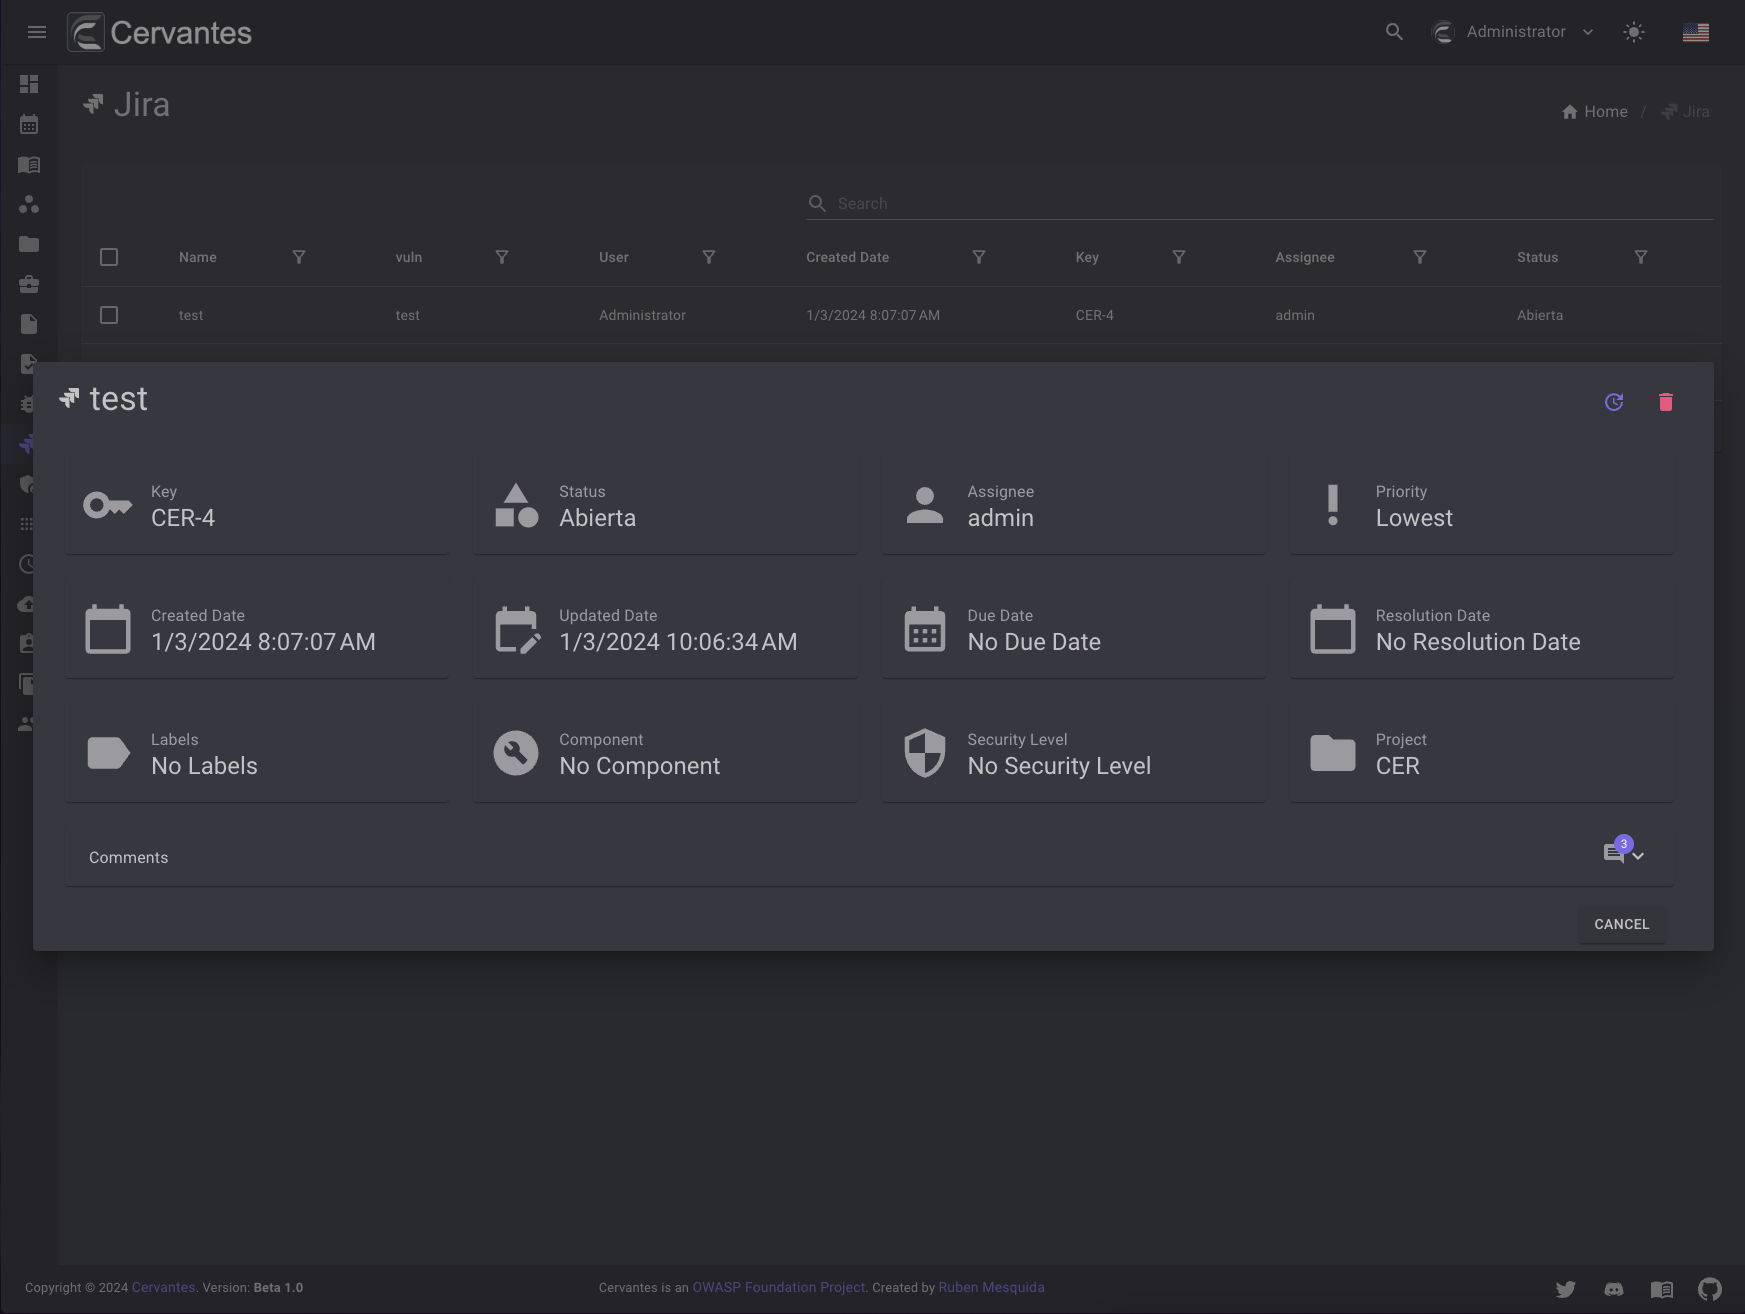Open the User column filter
Viewport: 1745px width, 1314px height.
tap(709, 257)
